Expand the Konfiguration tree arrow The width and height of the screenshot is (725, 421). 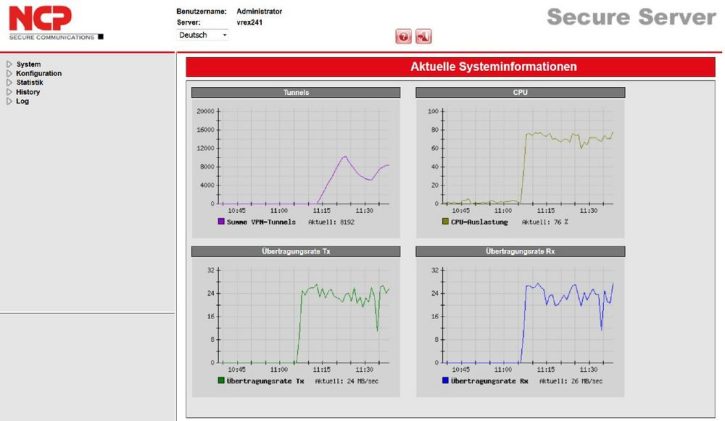click(x=9, y=74)
